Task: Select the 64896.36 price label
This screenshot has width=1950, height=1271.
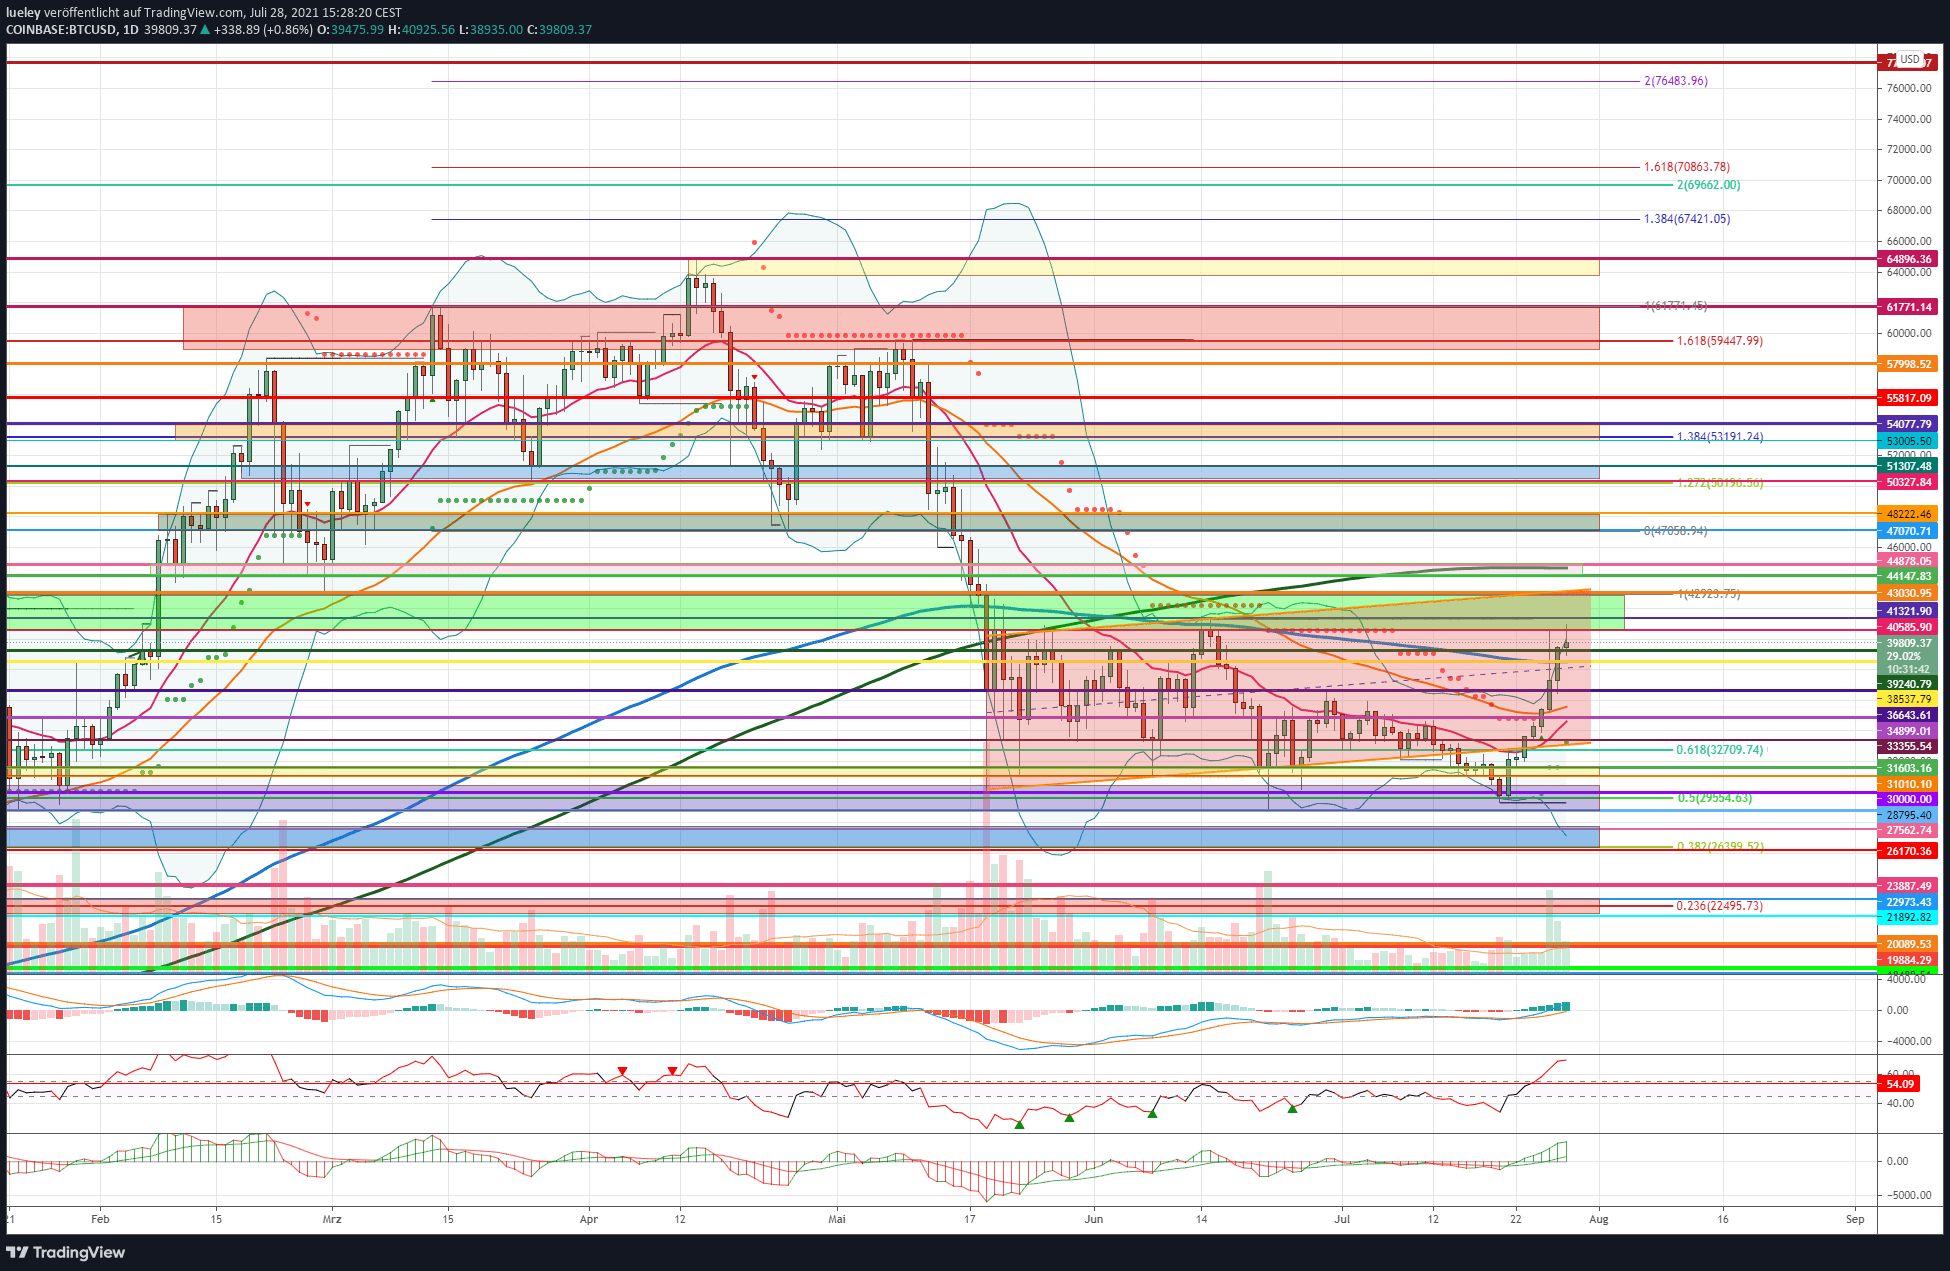Action: (x=1908, y=259)
